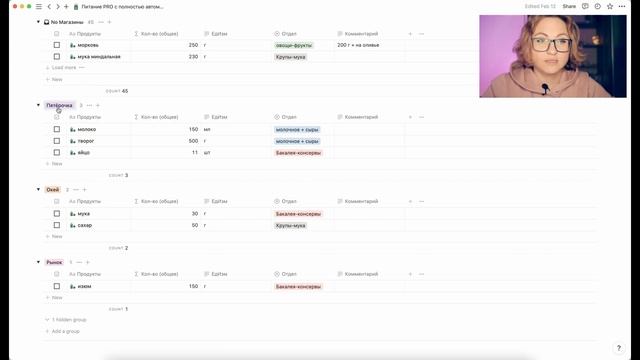Mark the яйцо item checkbox
The width and height of the screenshot is (640, 360).
pos(57,152)
